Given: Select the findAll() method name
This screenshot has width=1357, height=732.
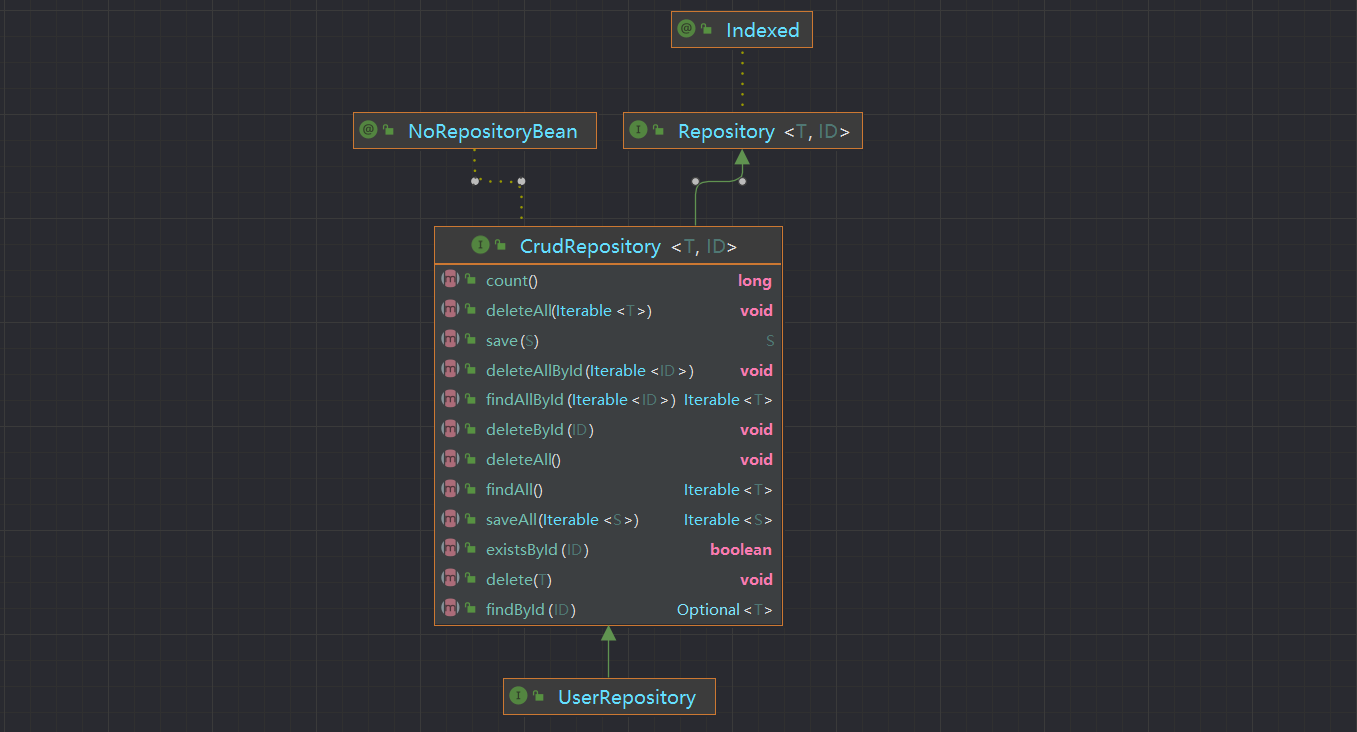Looking at the screenshot, I should (514, 490).
